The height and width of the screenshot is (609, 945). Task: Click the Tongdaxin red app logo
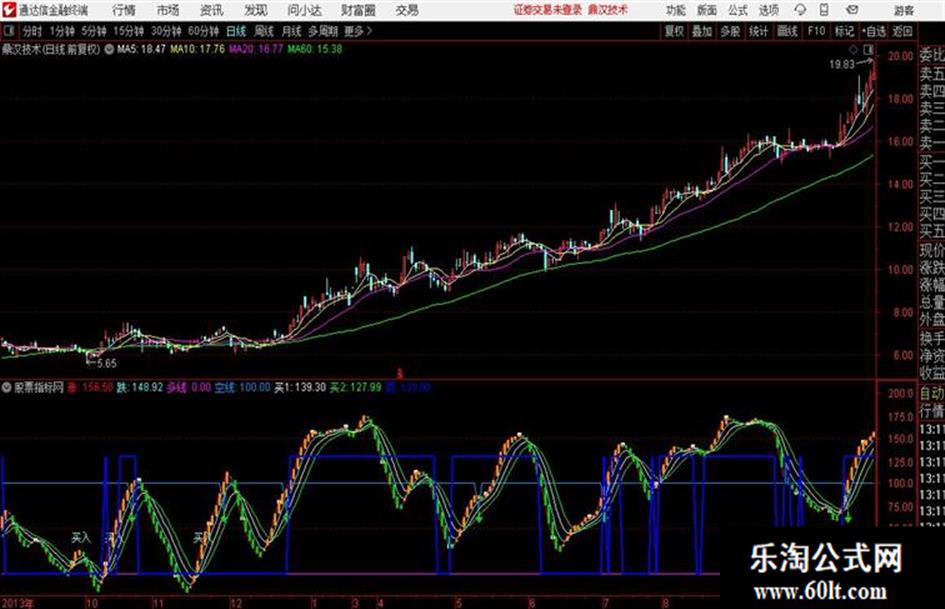tap(9, 10)
